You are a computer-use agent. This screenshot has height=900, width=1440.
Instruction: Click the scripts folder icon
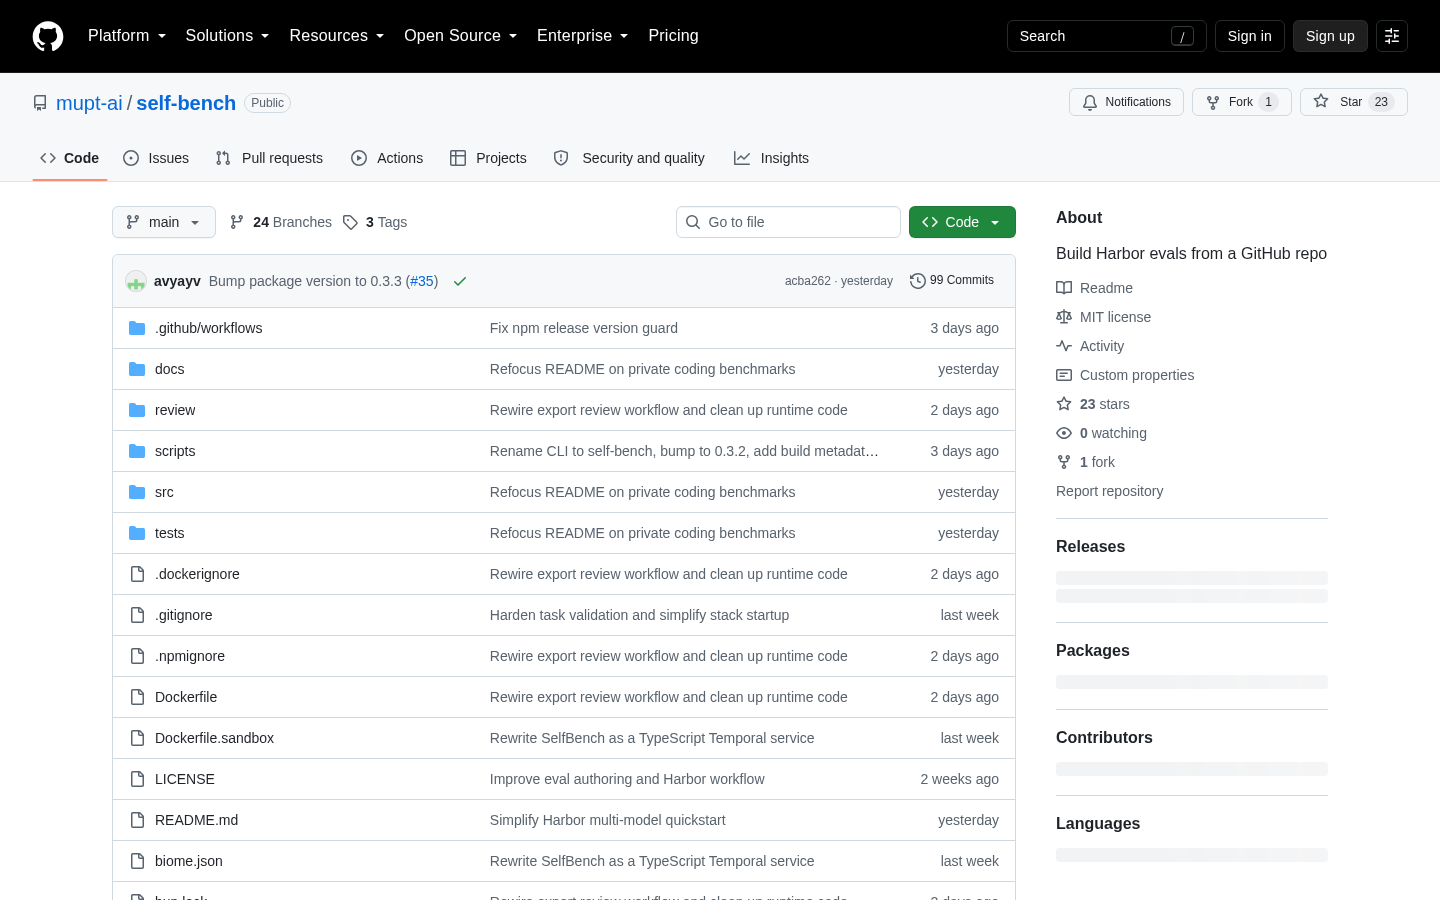pos(137,451)
